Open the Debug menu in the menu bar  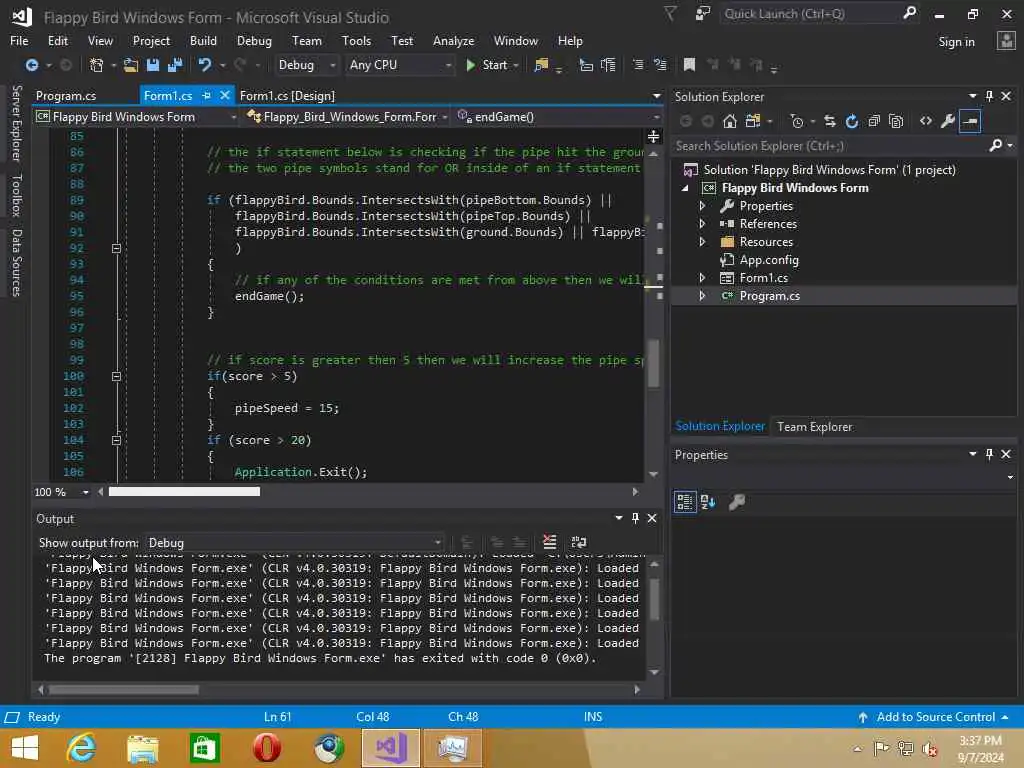[254, 40]
